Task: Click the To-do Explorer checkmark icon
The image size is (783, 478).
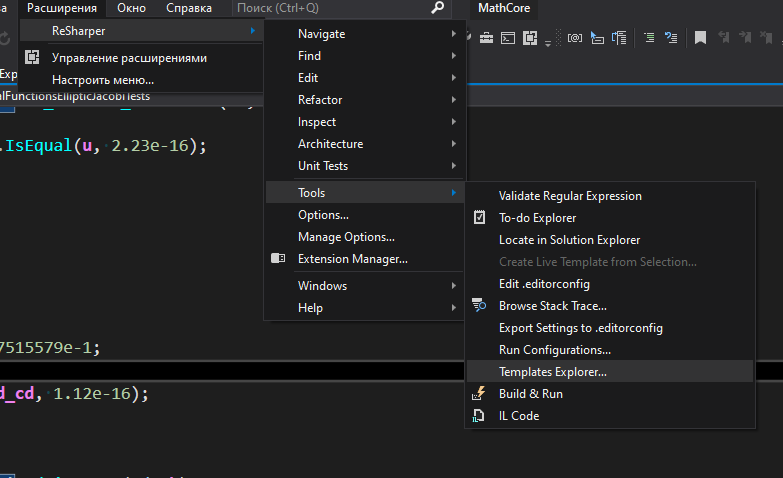Action: click(x=479, y=217)
